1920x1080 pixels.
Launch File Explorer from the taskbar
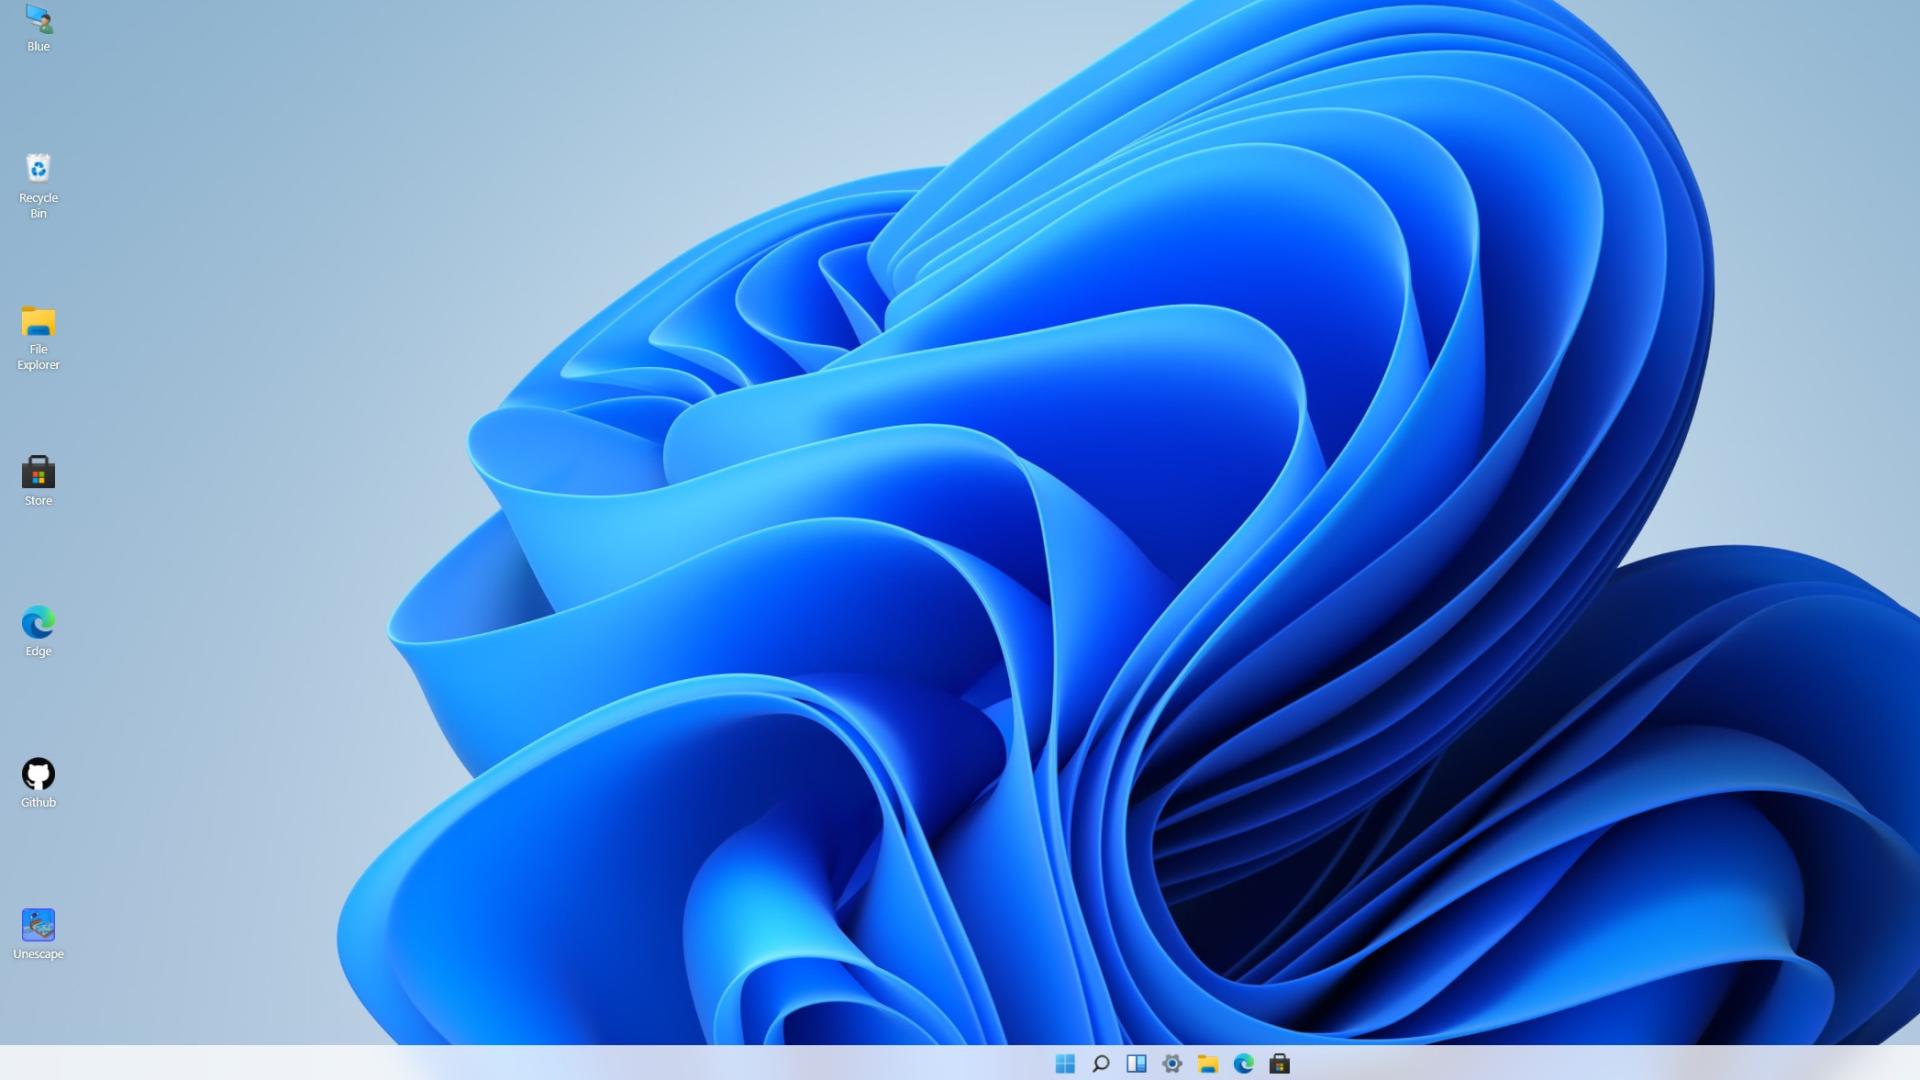(1208, 1063)
